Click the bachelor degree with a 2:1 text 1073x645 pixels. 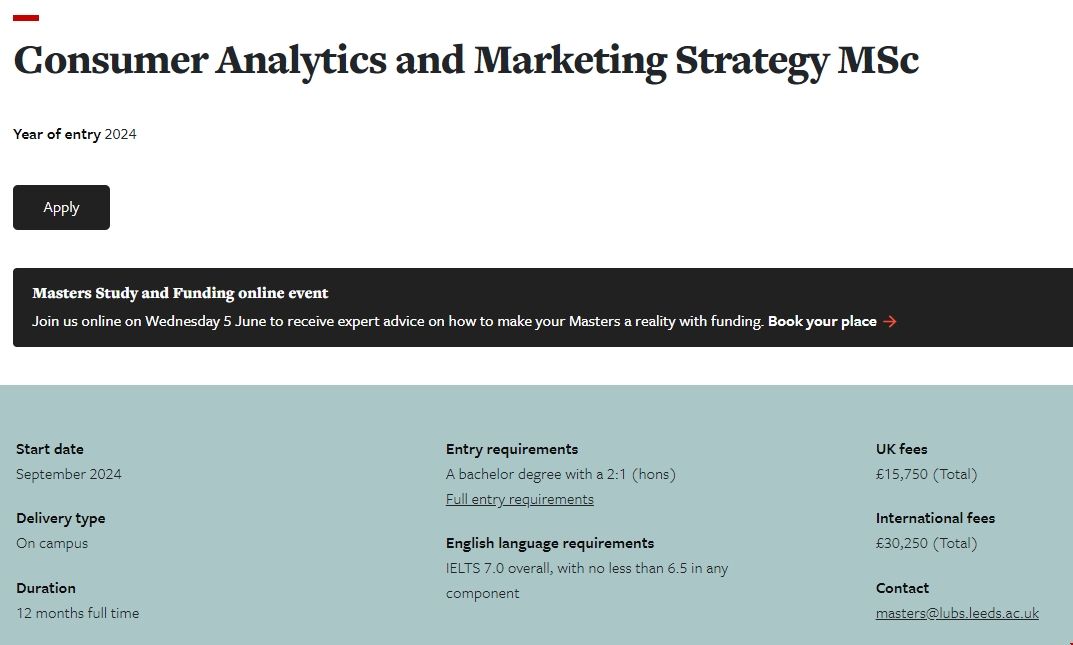(560, 474)
